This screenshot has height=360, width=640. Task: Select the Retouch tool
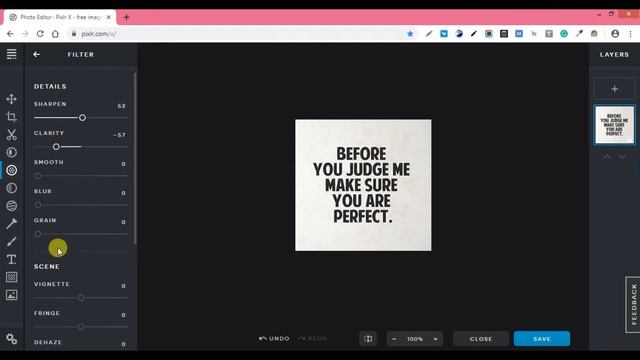click(11, 224)
